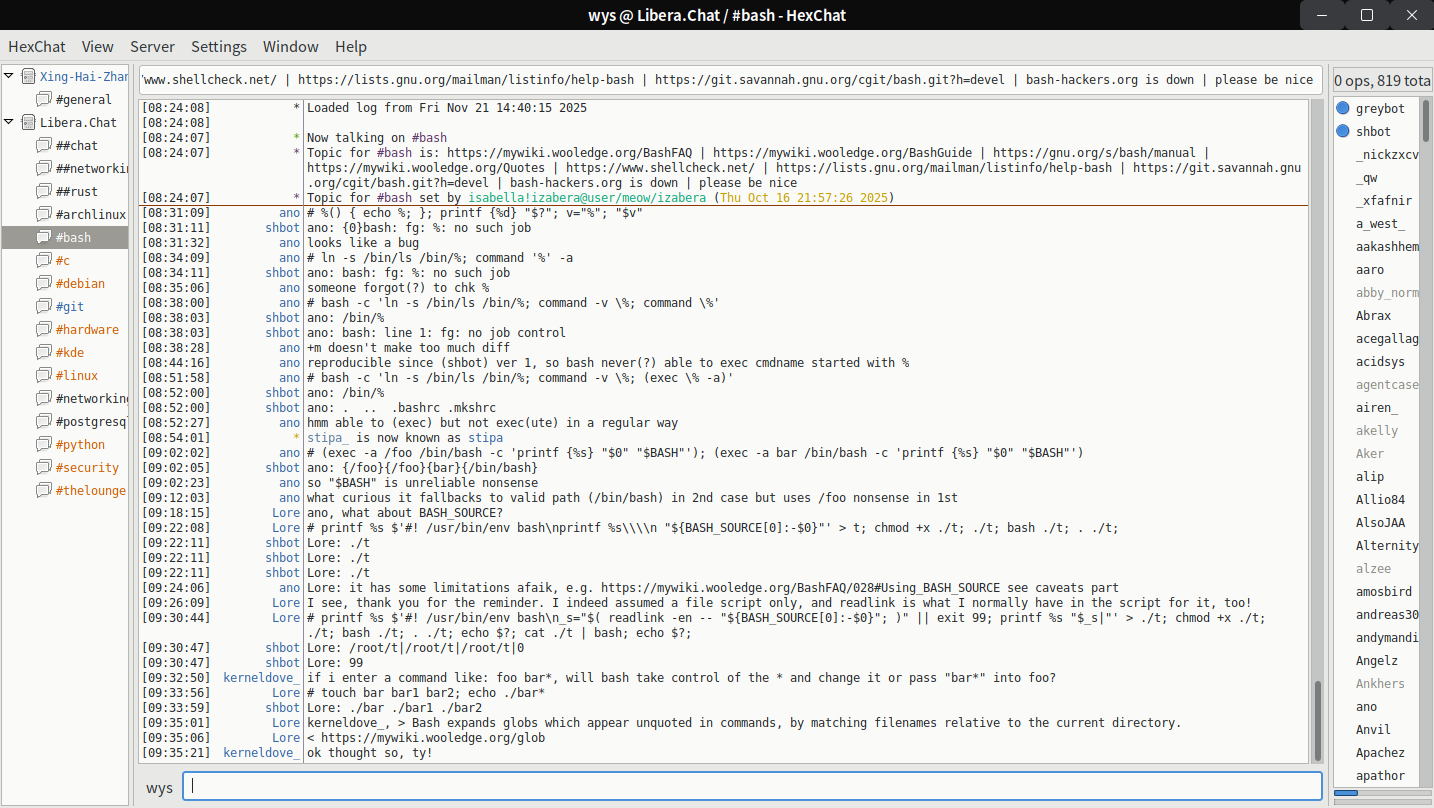Open the Server menu
Viewport: 1434px width, 808px height.
click(x=152, y=46)
